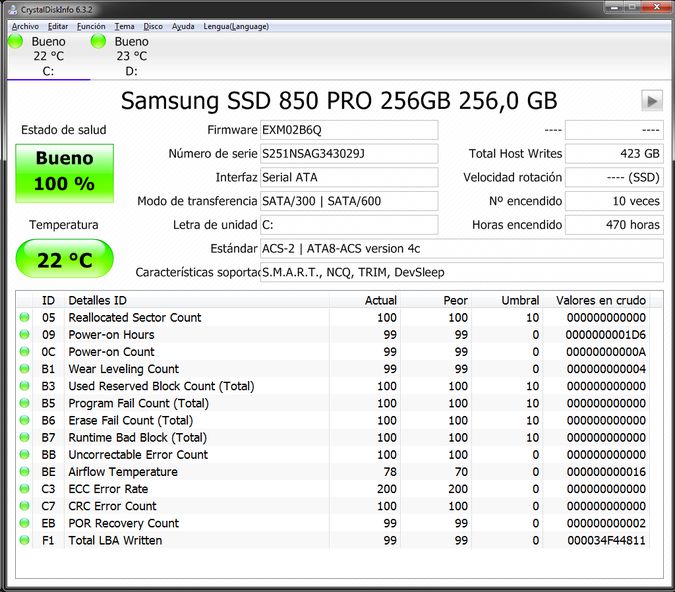Select the Total LBA Written text
Viewport: 675px width, 592px height.
tap(115, 540)
